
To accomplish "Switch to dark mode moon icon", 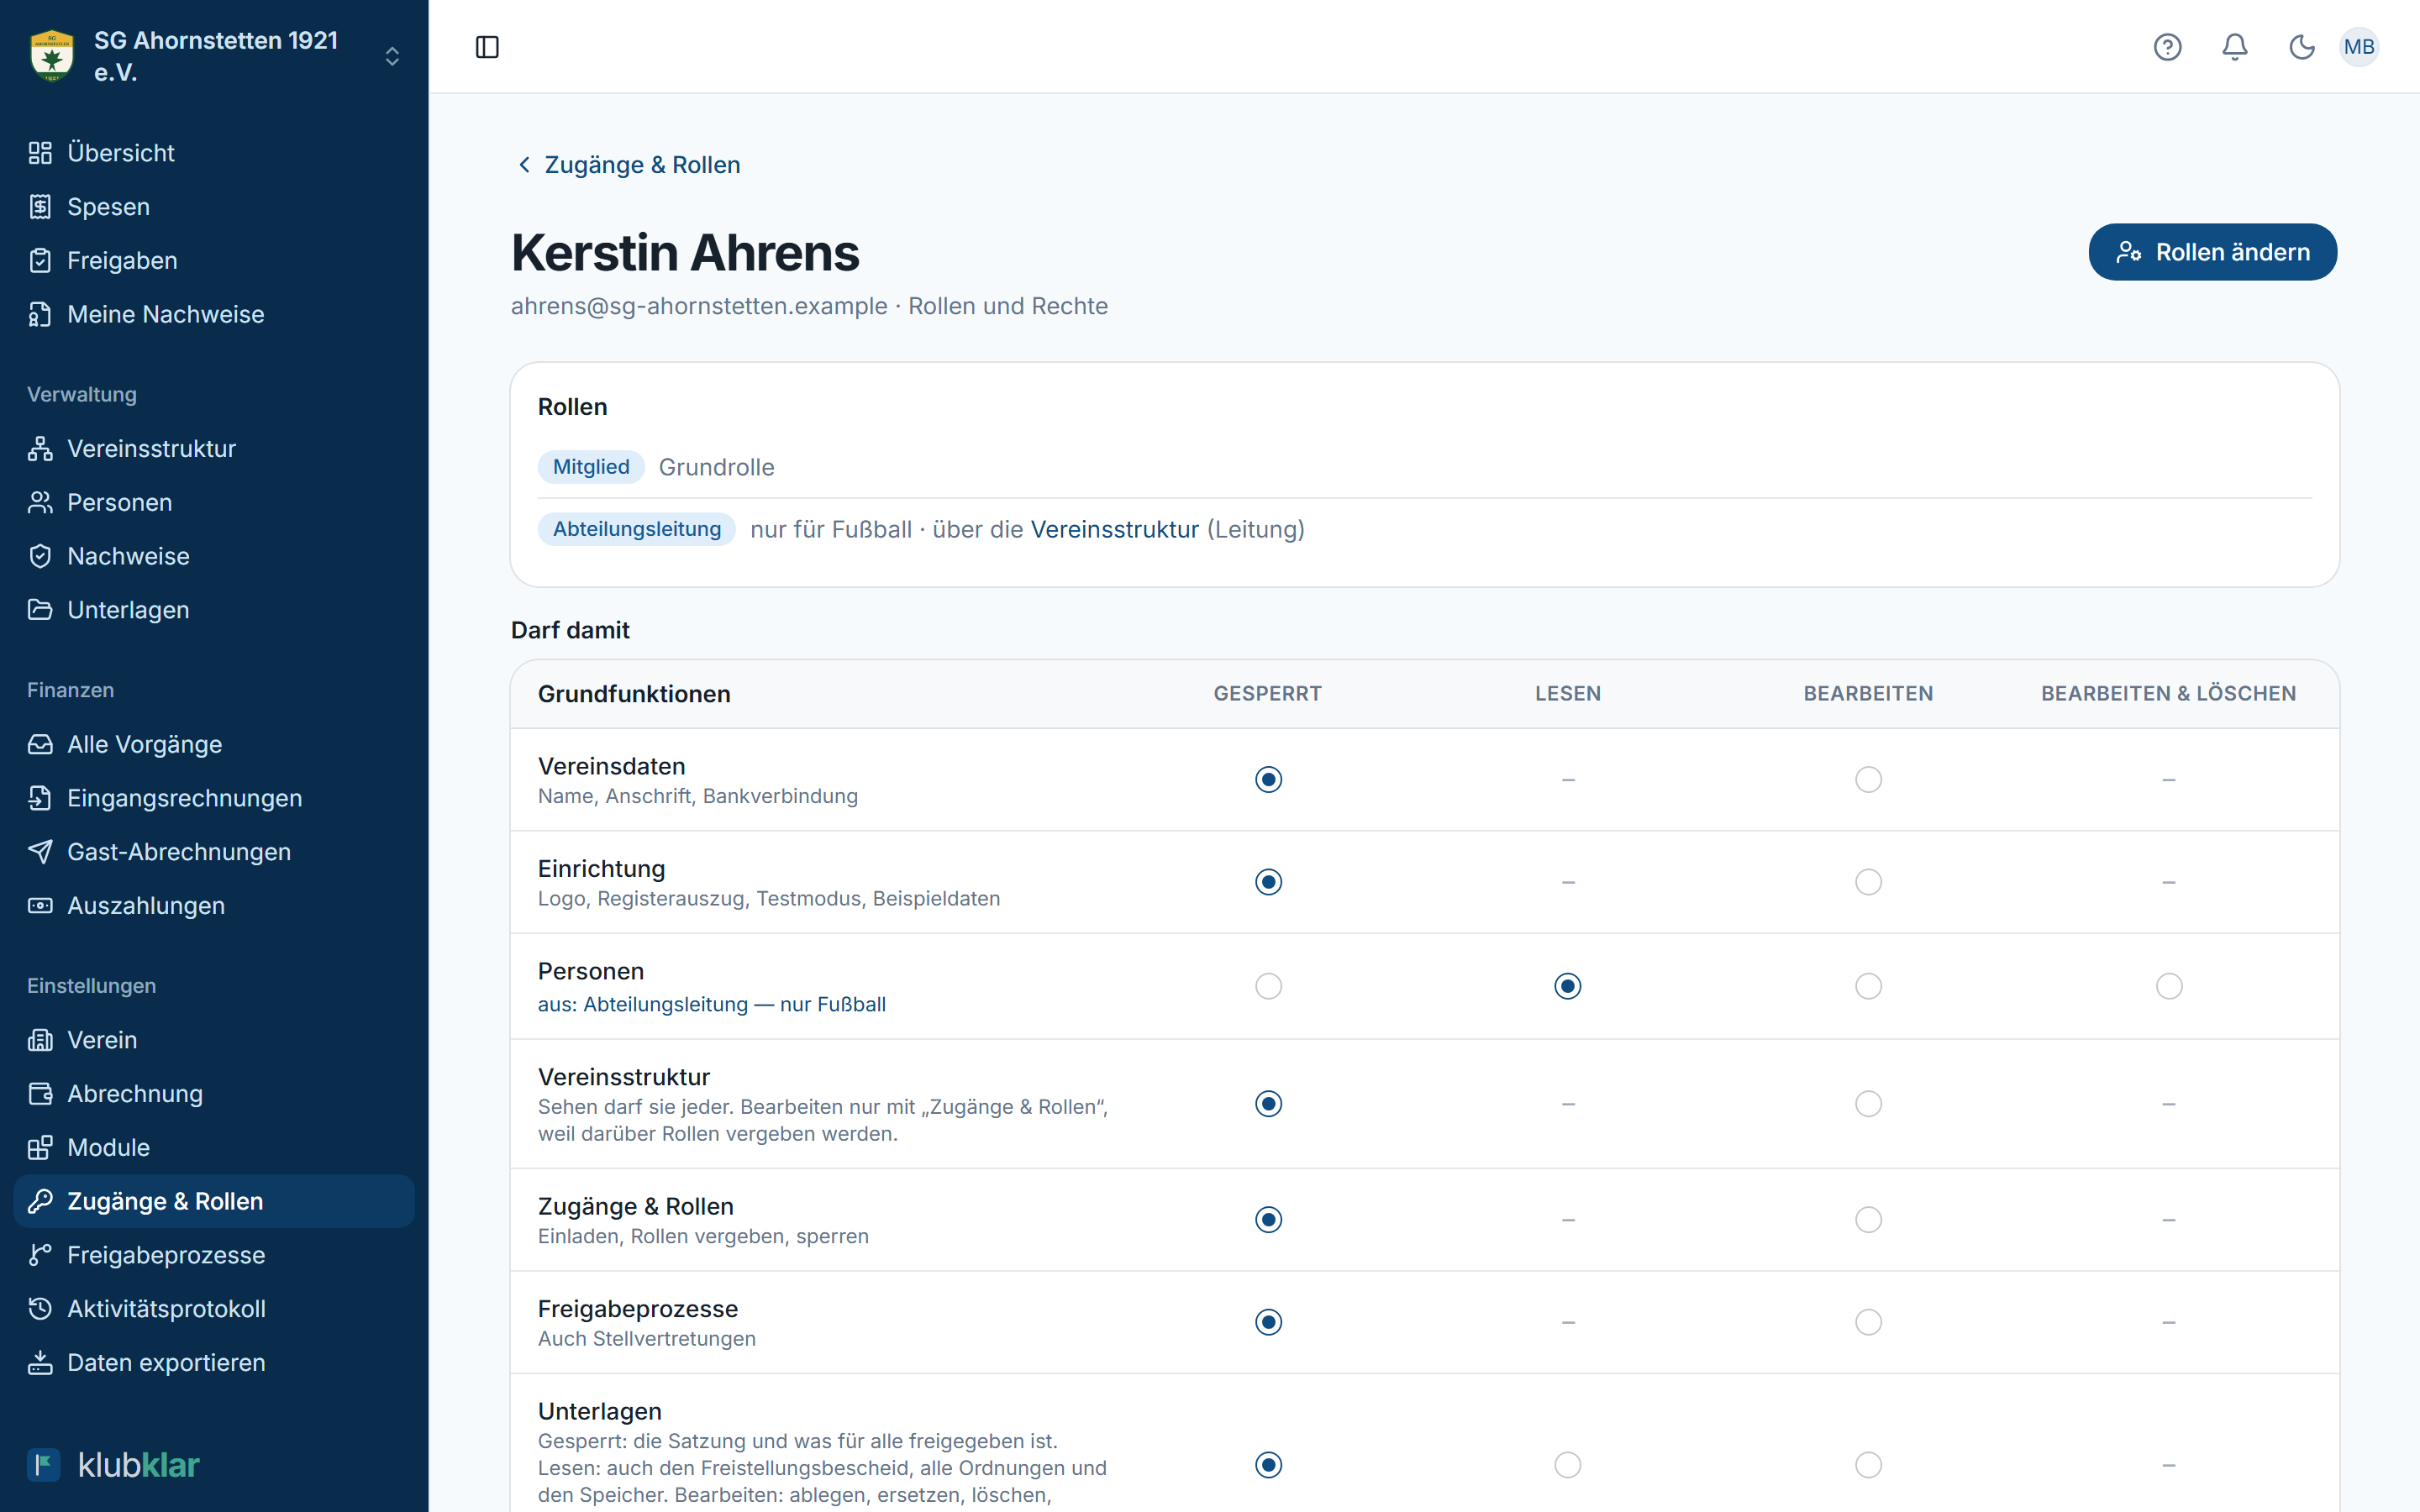I will coord(2302,47).
